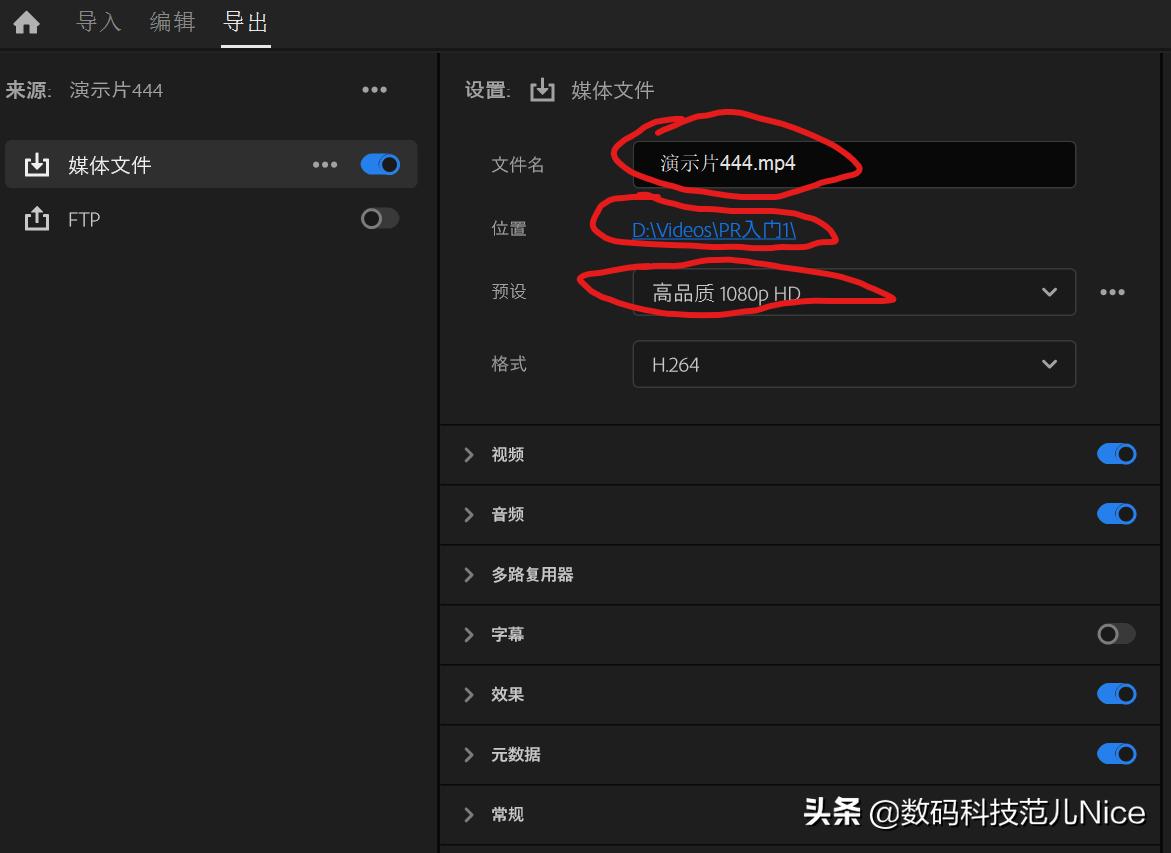Disable the 视频 export toggle
The height and width of the screenshot is (853, 1171).
tap(1116, 454)
